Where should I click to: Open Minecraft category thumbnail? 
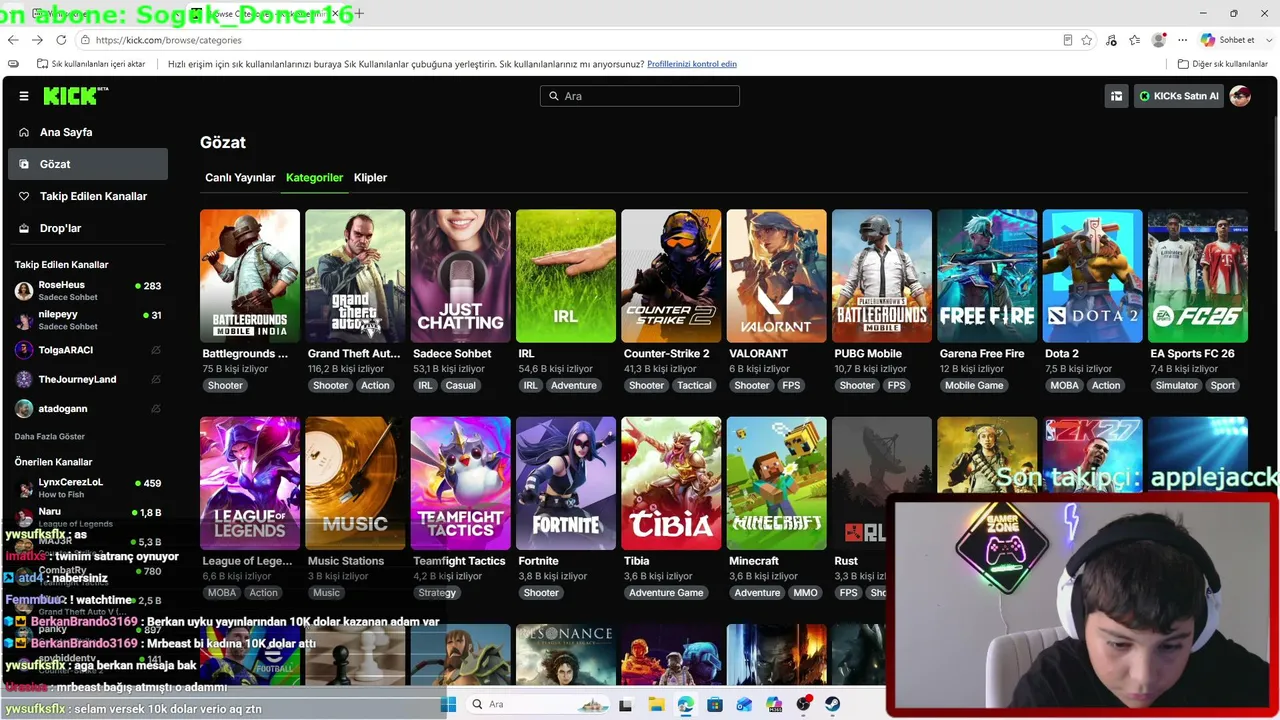click(777, 483)
